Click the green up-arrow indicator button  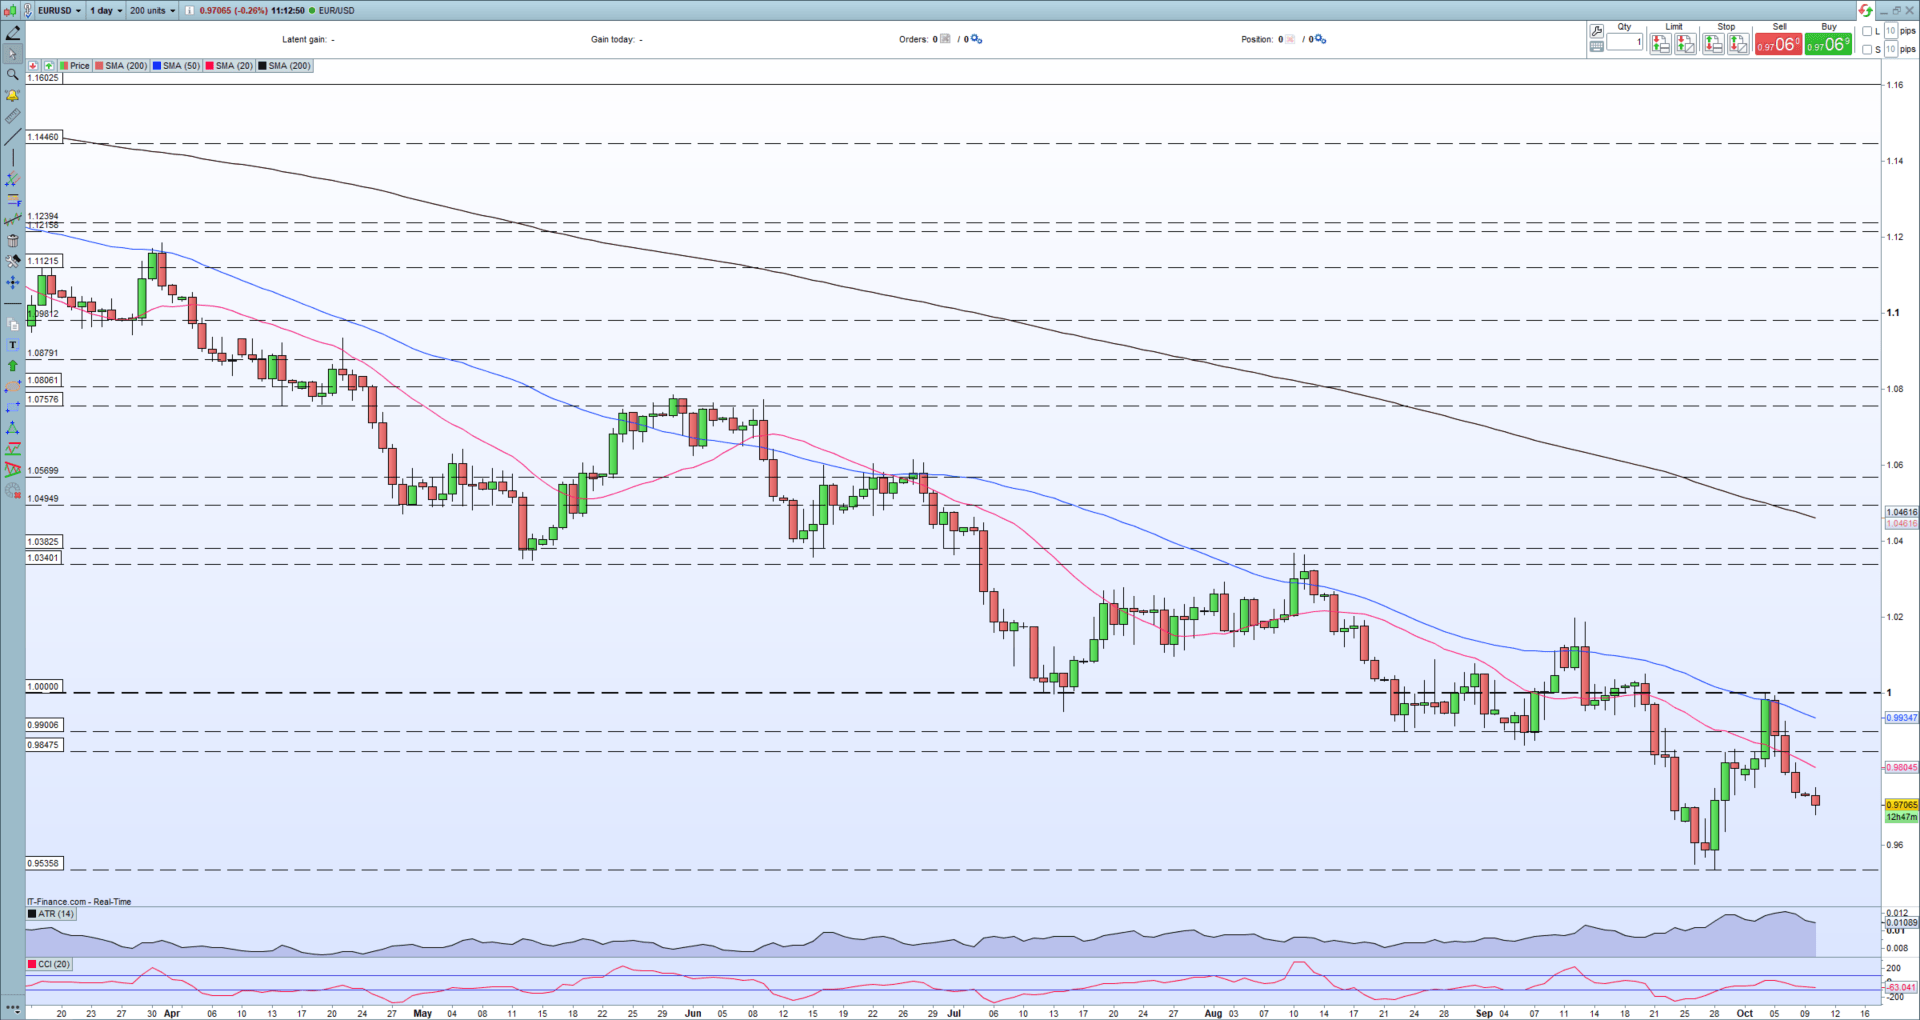coord(48,66)
